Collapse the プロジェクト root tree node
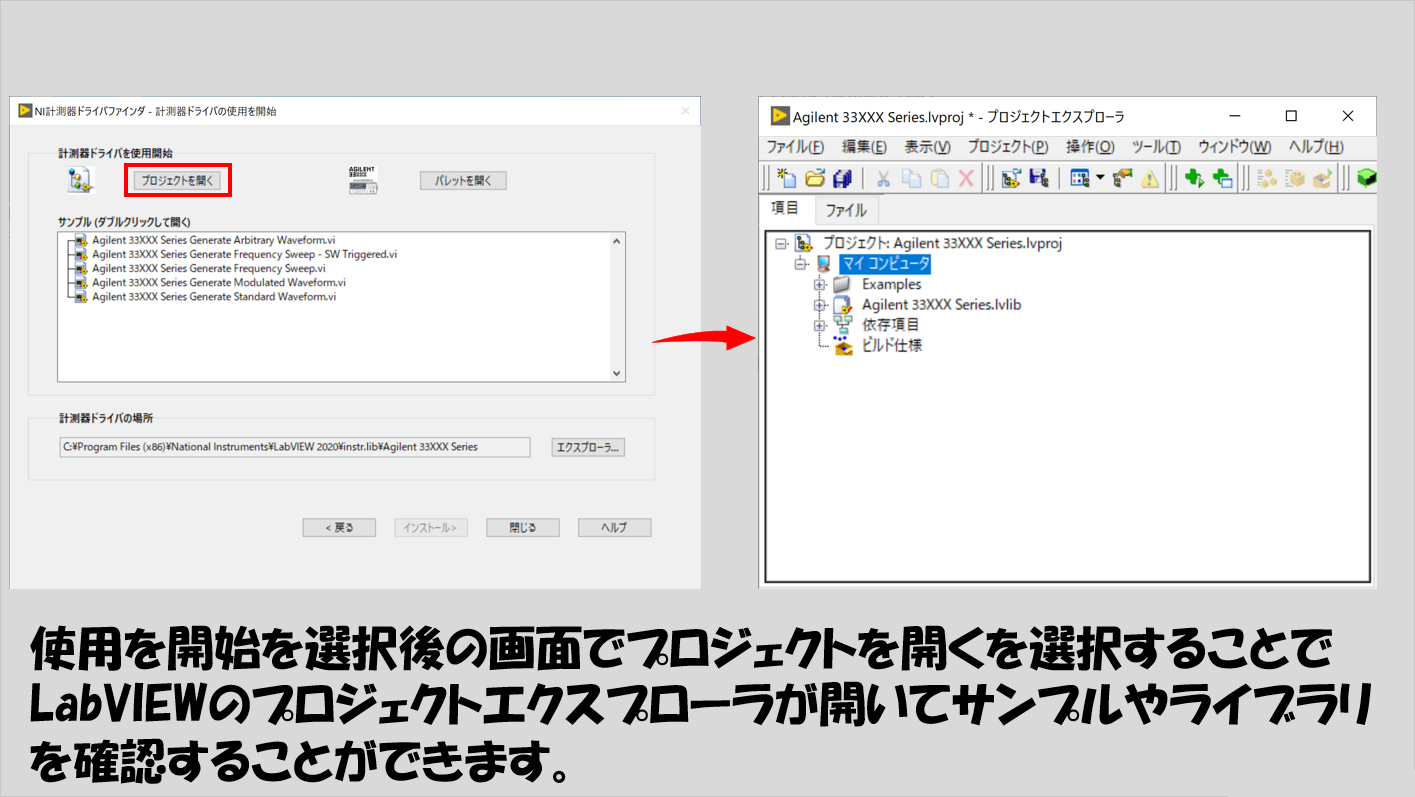This screenshot has height=797, width=1415. [x=780, y=243]
